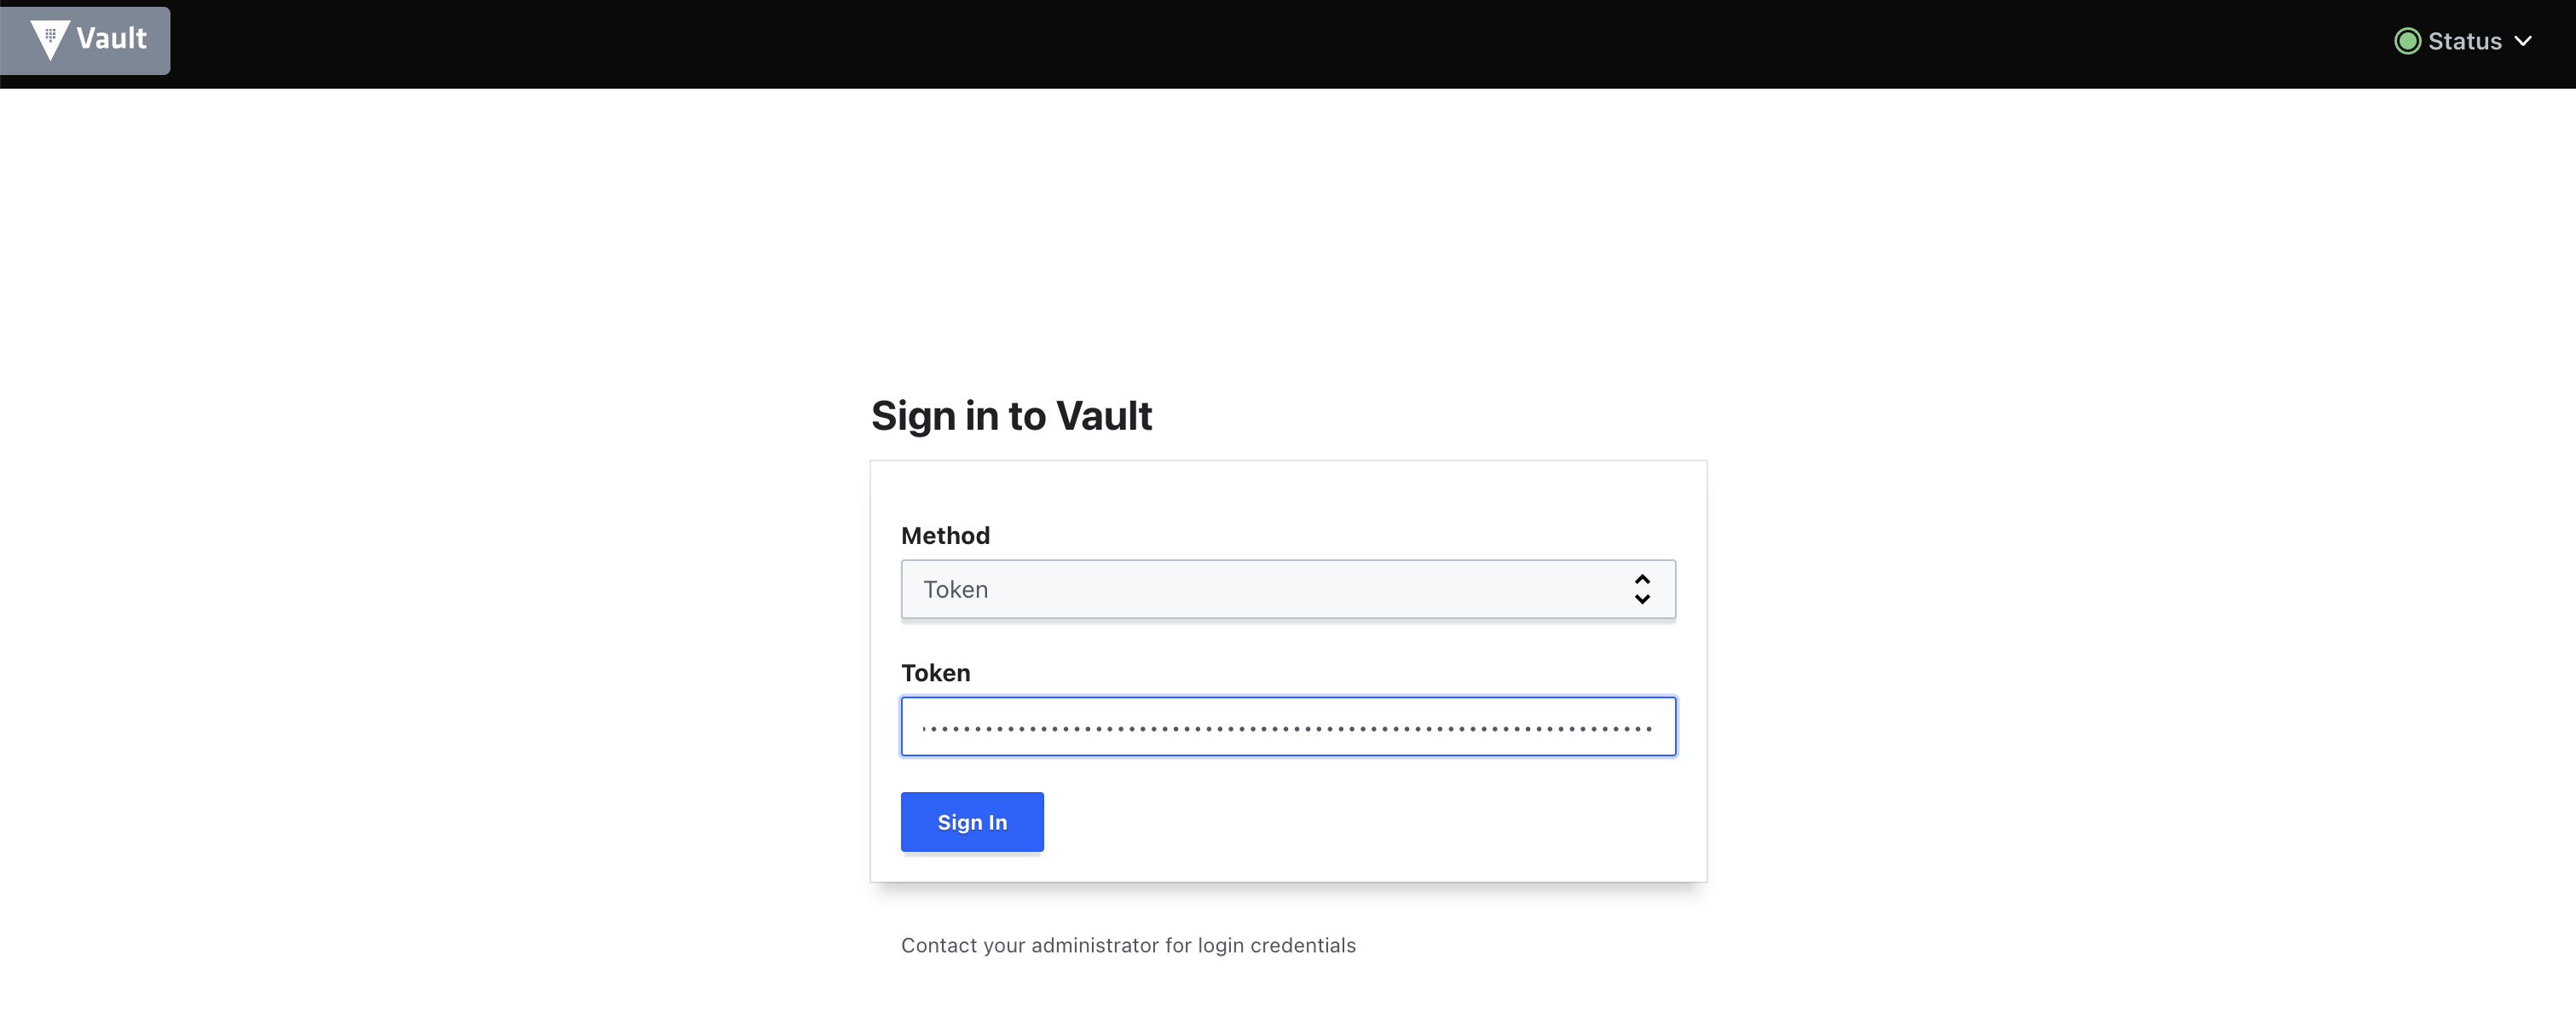Click "Contact your administrator" help text
The width and height of the screenshot is (2576, 1030).
point(1128,945)
